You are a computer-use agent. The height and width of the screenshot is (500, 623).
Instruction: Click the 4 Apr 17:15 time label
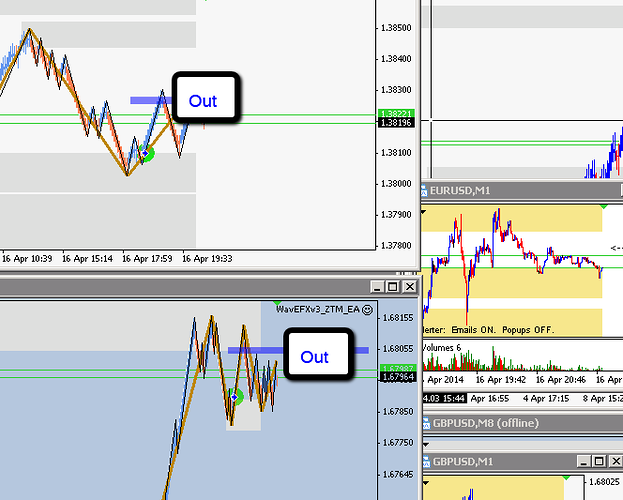(x=546, y=398)
